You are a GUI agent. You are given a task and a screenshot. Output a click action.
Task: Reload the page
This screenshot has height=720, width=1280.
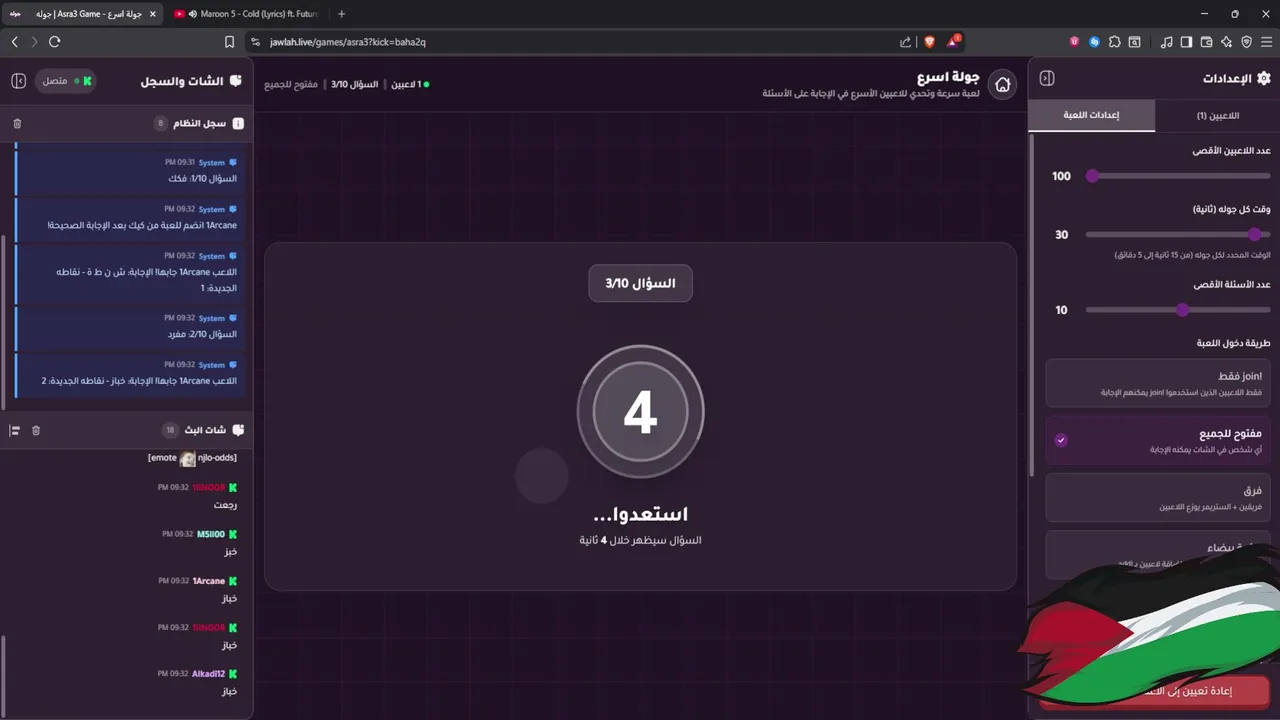coord(54,42)
